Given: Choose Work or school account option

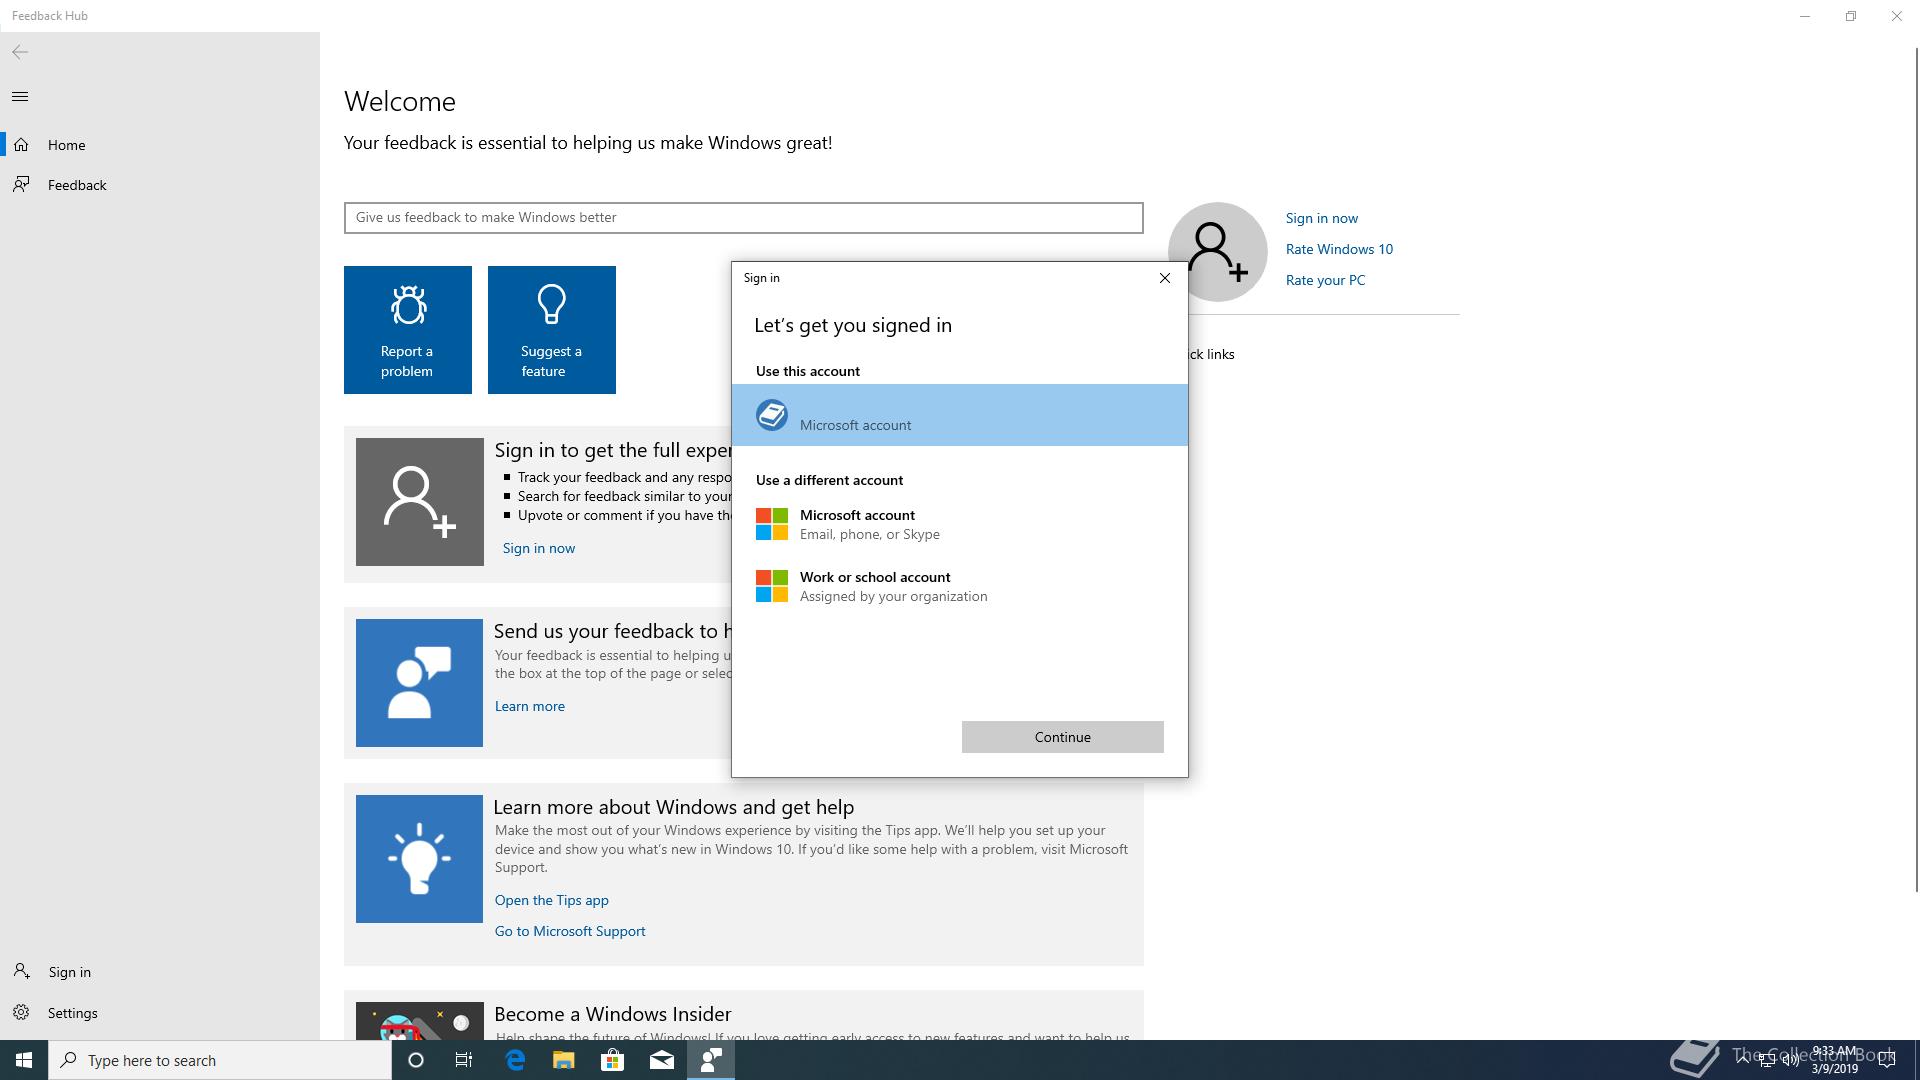Looking at the screenshot, I should [x=960, y=586].
